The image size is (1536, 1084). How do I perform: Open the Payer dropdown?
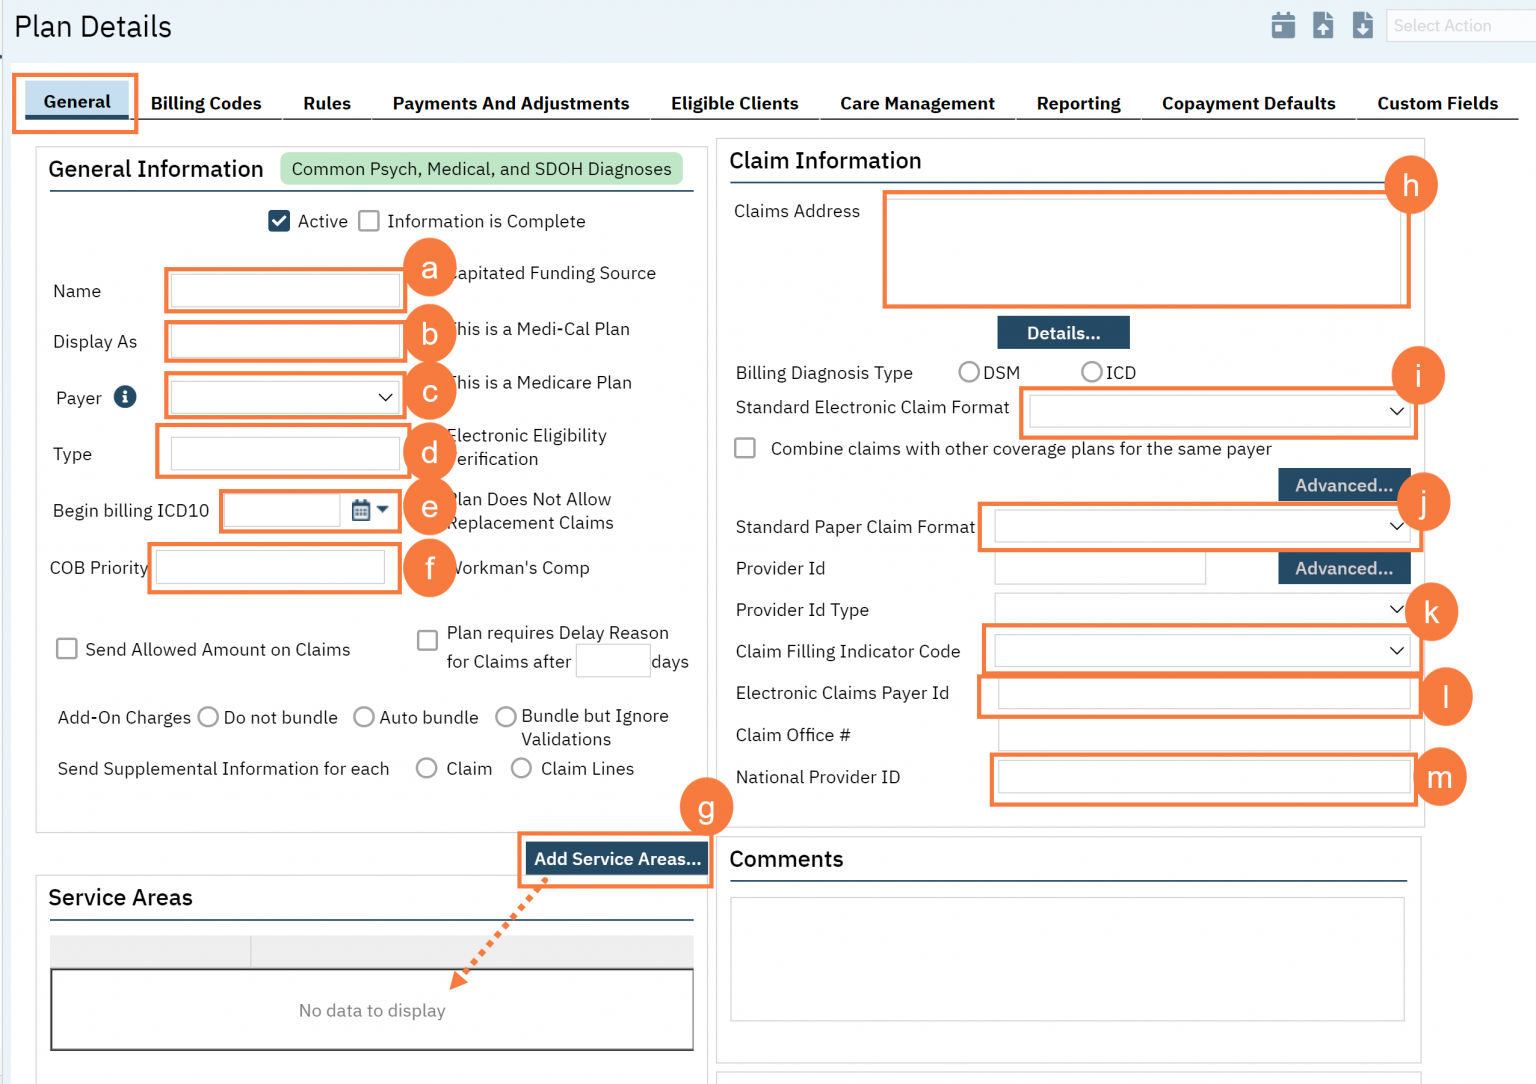(x=284, y=396)
